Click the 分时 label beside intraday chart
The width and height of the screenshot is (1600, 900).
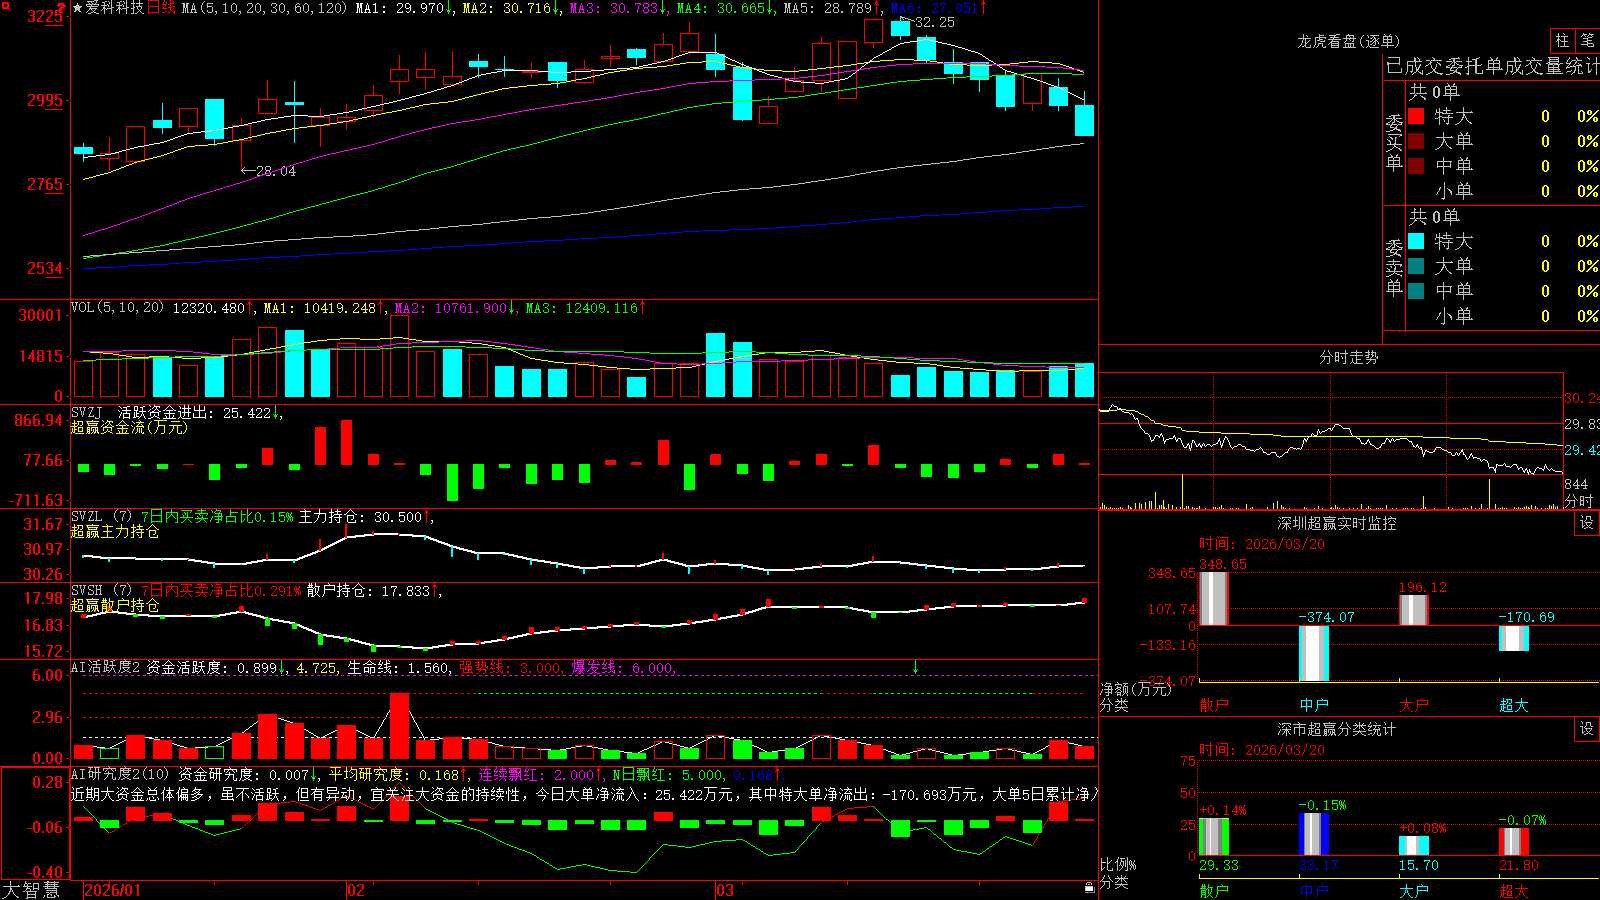point(1579,500)
